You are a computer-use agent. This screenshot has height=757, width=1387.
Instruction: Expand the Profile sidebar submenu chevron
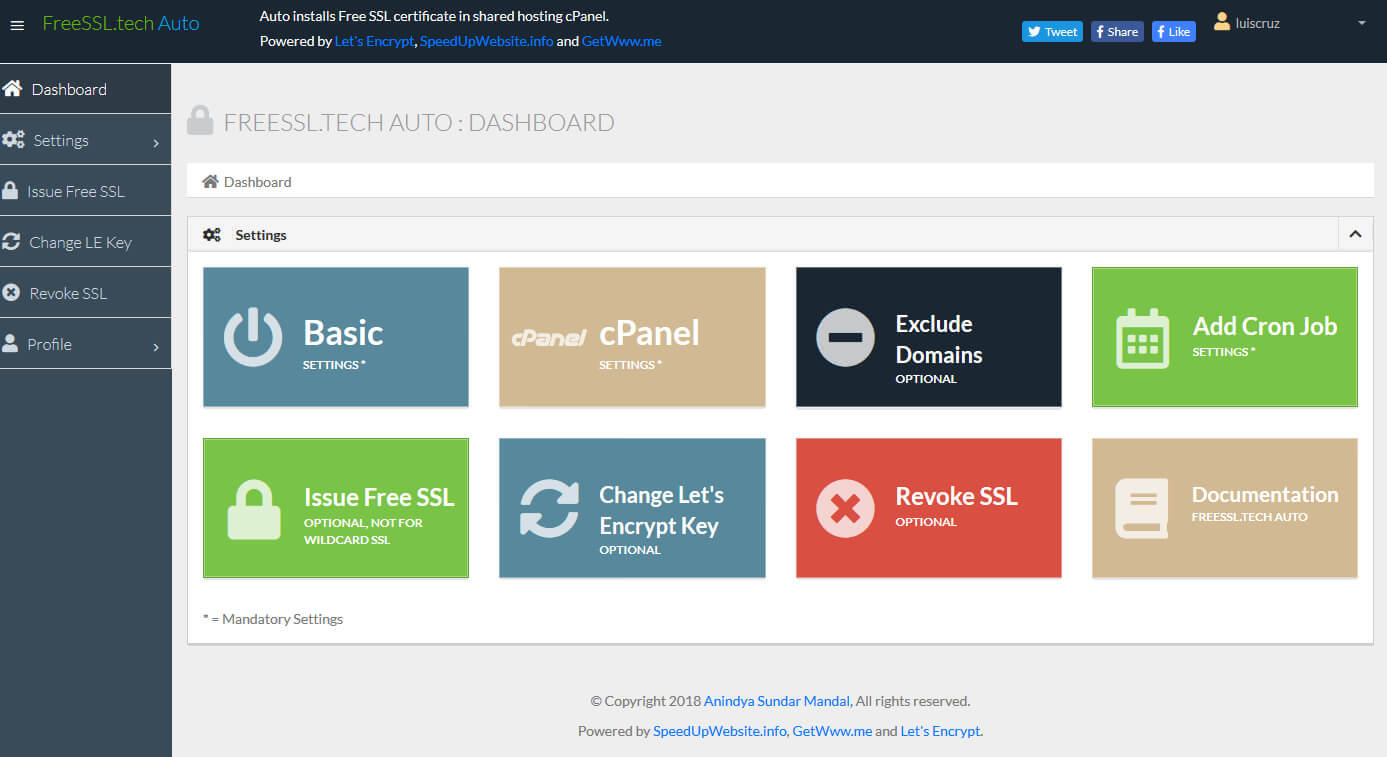(x=156, y=347)
